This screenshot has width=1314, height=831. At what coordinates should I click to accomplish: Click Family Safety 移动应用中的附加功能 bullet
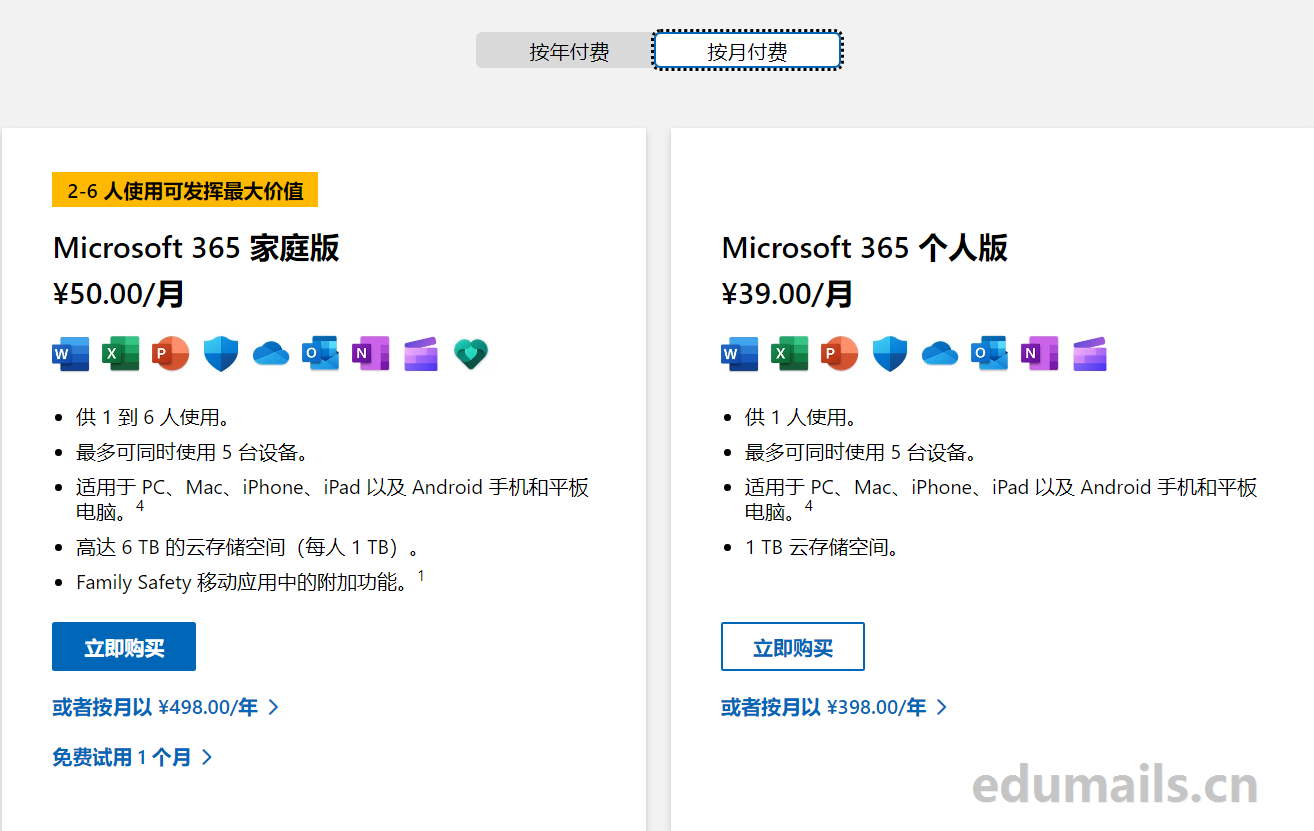click(x=244, y=582)
